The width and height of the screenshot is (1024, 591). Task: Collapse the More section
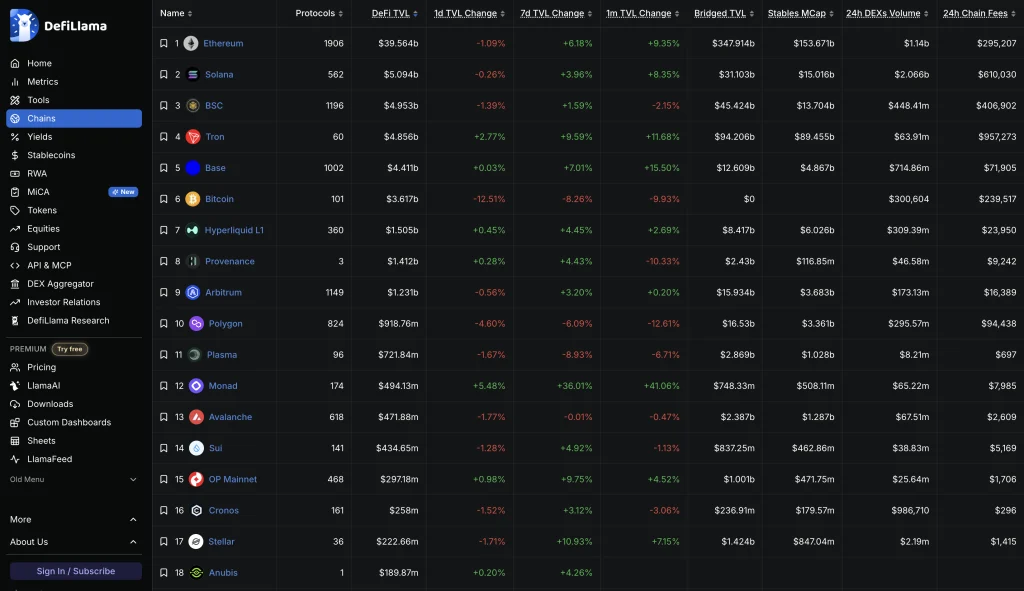tap(74, 519)
